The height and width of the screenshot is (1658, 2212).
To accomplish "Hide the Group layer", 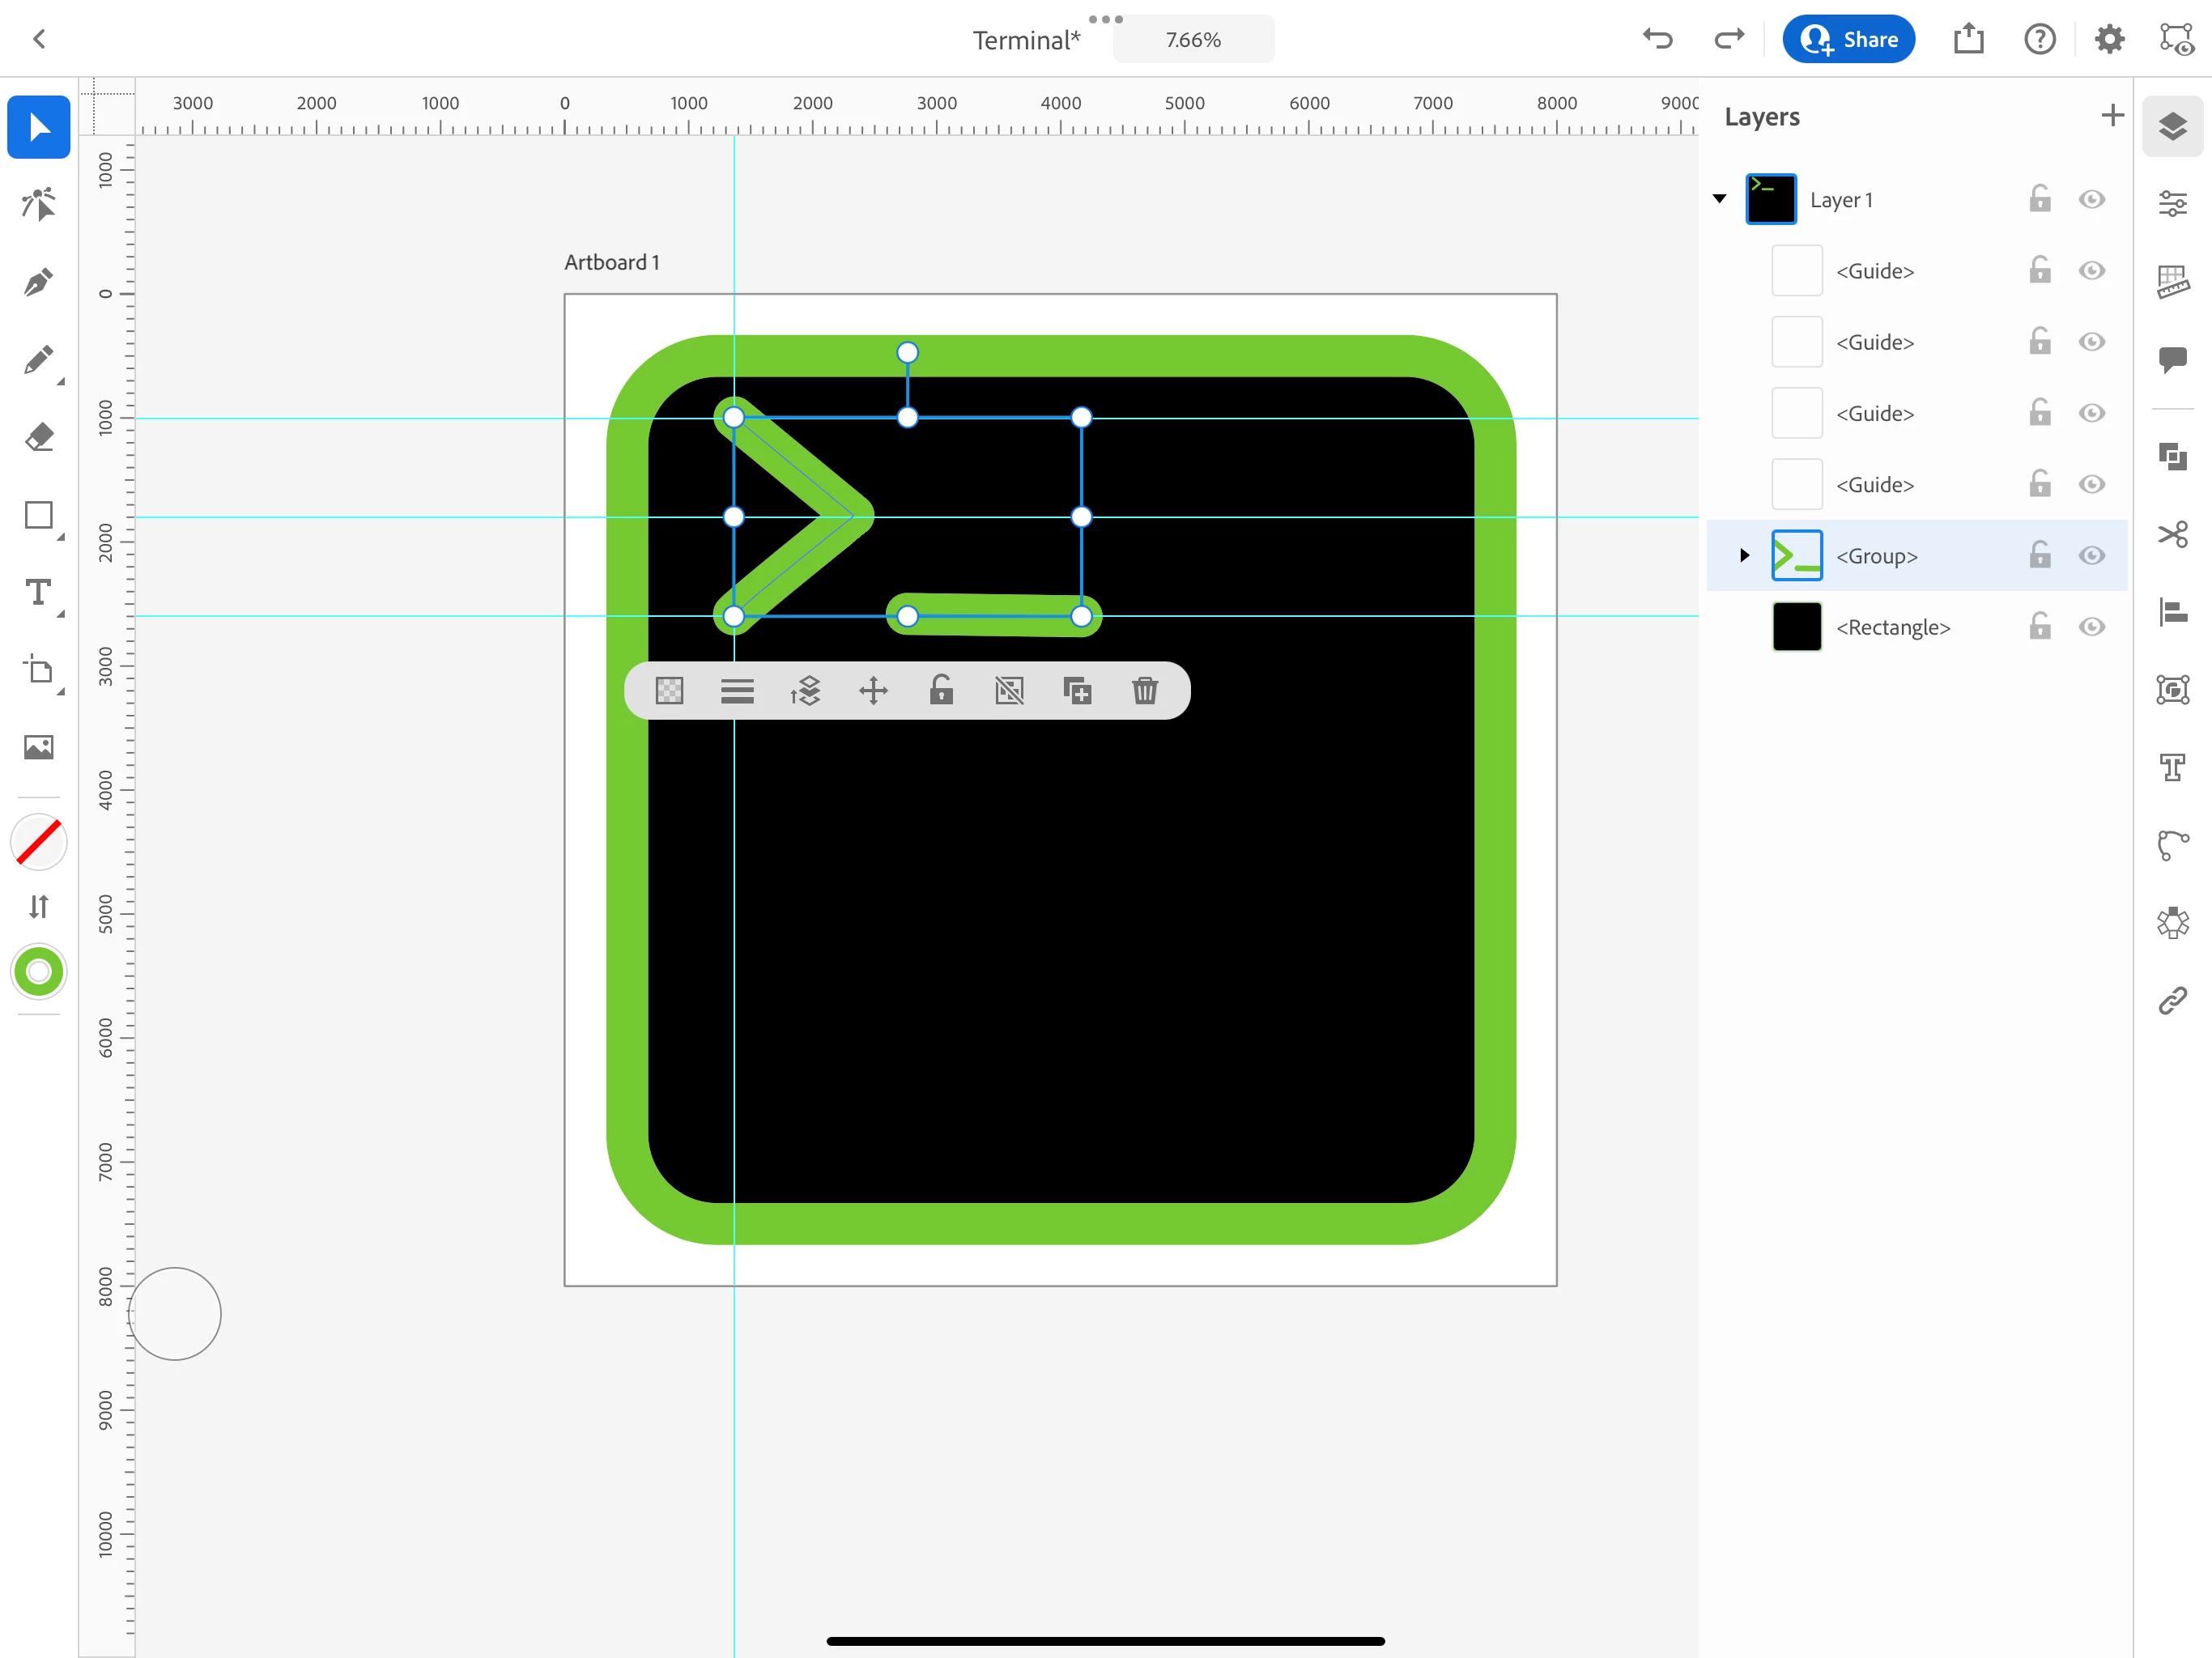I will 2091,556.
